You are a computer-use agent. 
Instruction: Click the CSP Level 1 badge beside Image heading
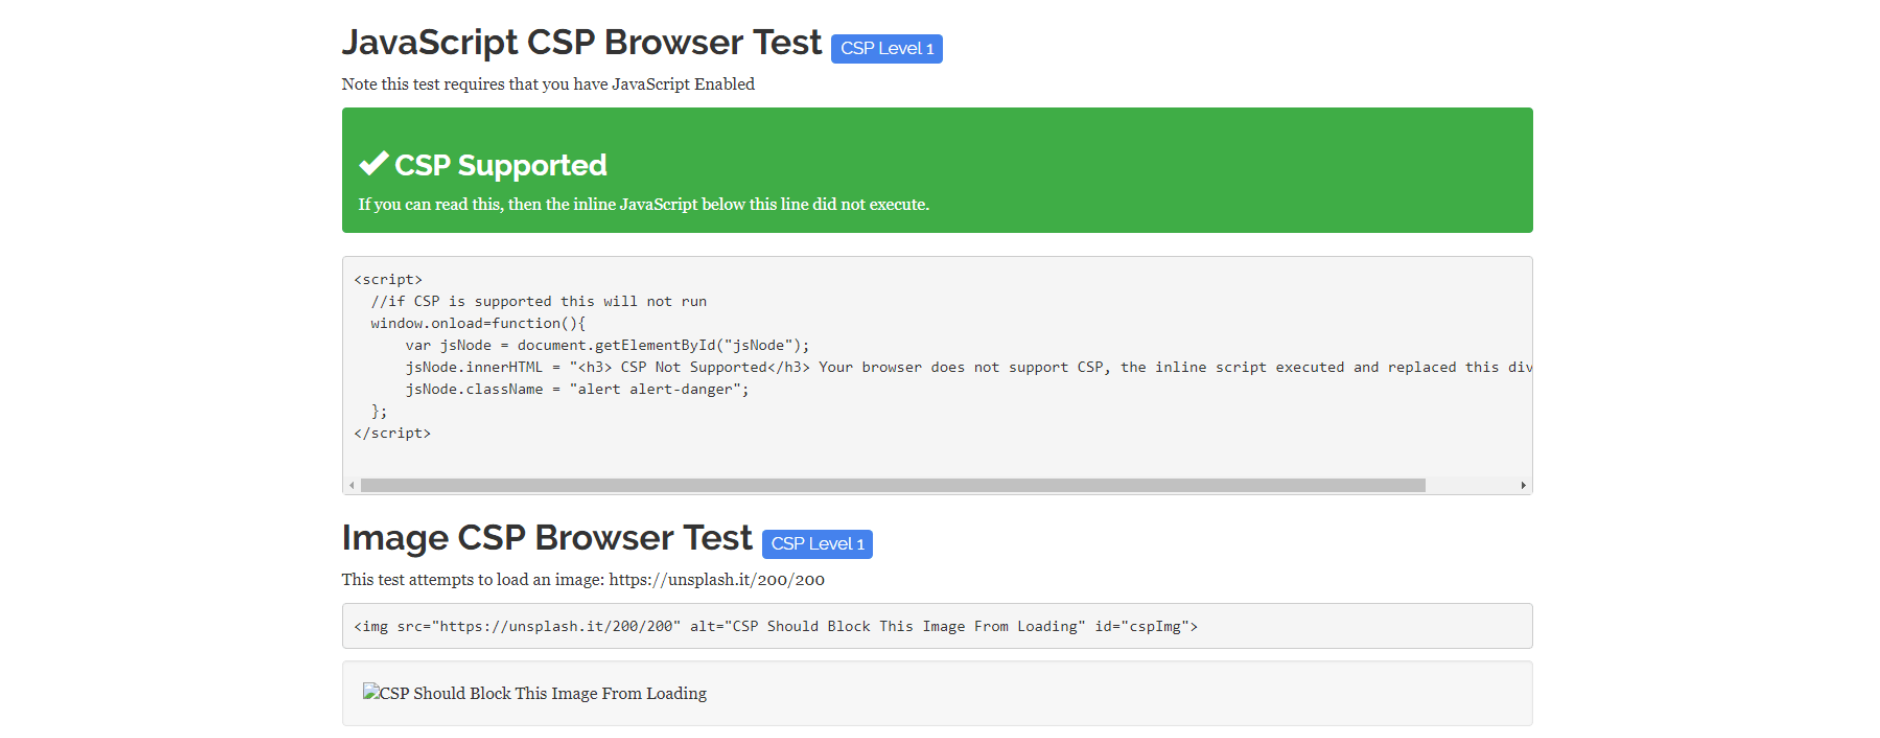817,544
